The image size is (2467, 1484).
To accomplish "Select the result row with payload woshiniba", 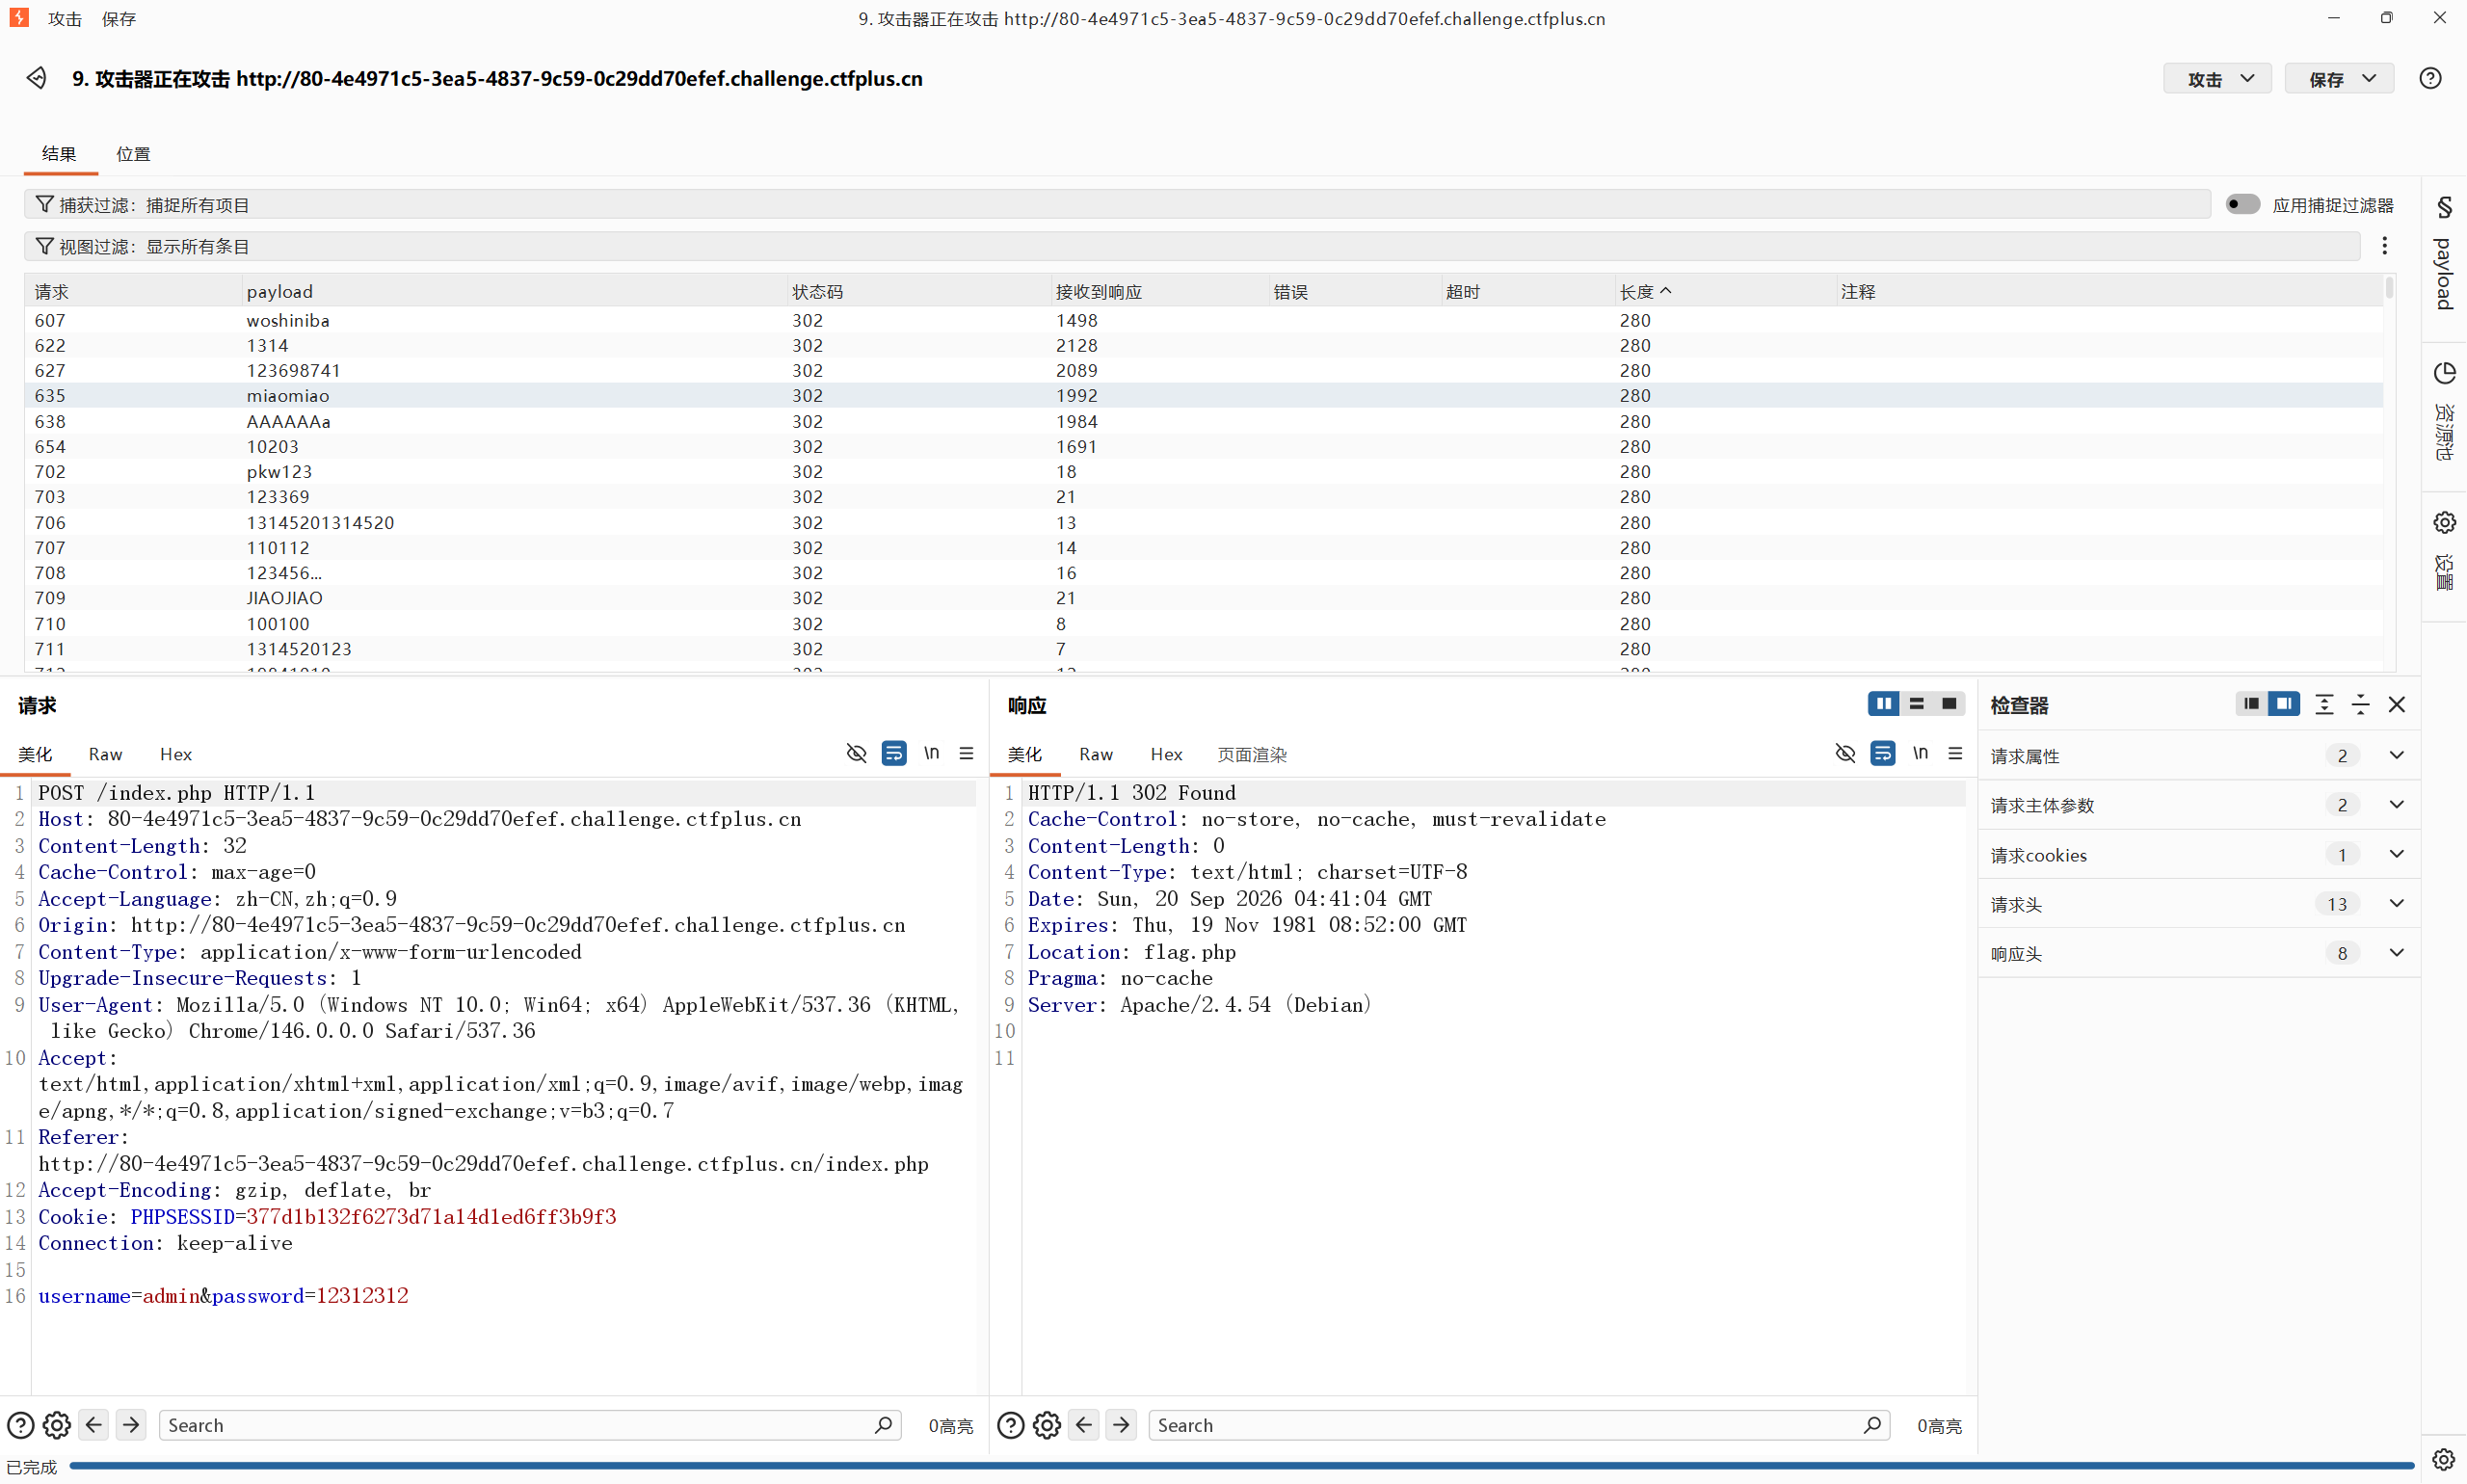I will 1204,320.
